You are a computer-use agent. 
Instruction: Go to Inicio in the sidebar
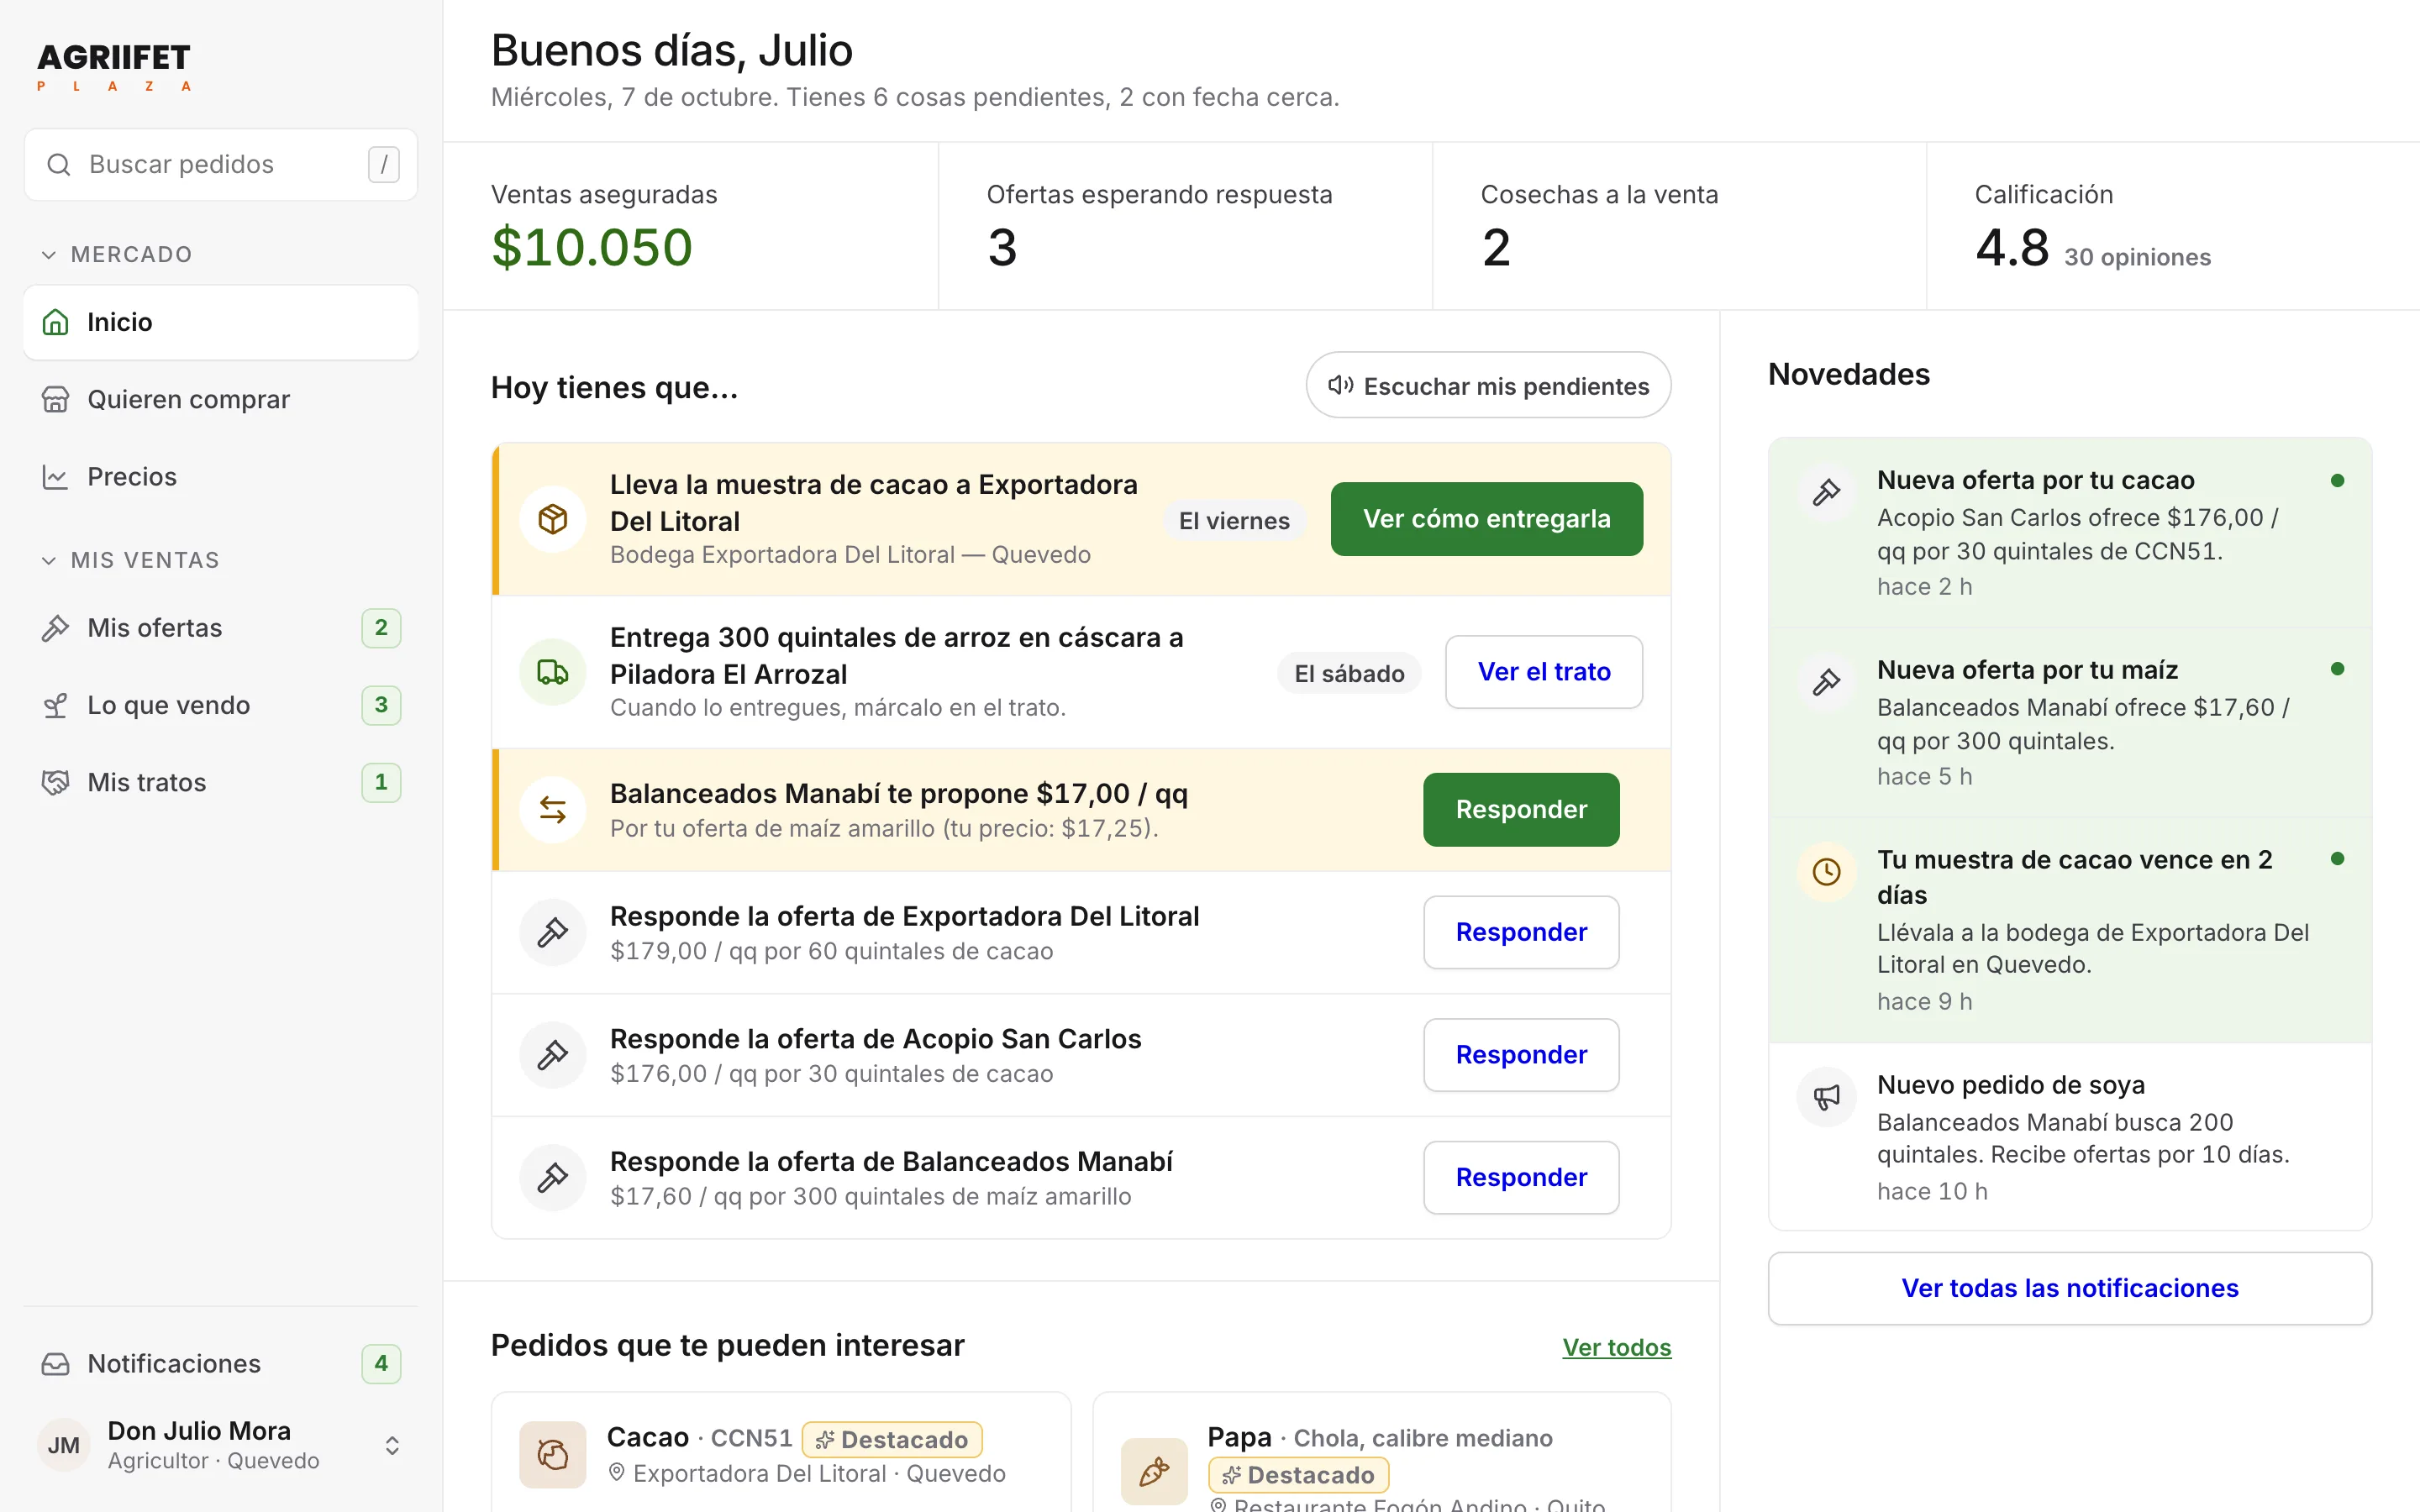[x=221, y=322]
